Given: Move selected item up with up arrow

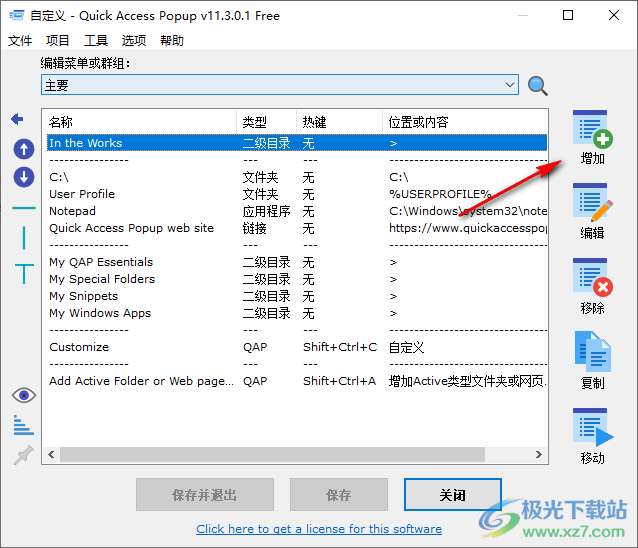Looking at the screenshot, I should tap(24, 149).
